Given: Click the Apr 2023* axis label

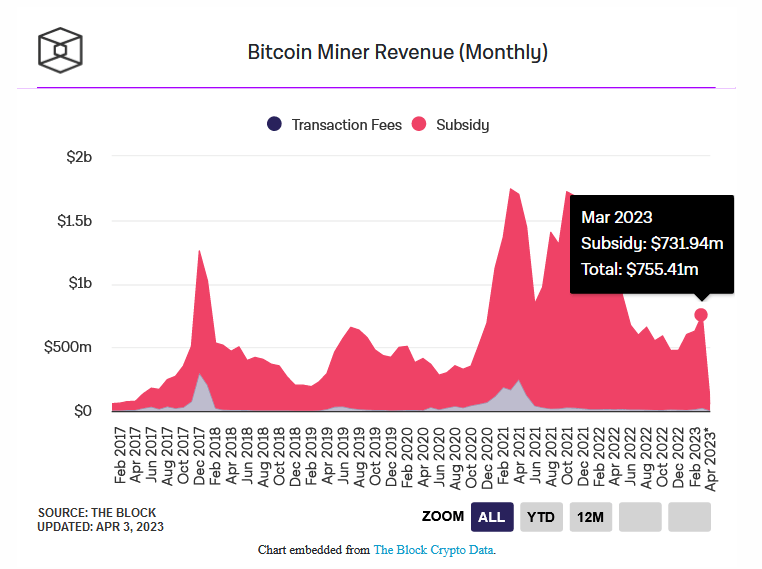Looking at the screenshot, I should 710,459.
